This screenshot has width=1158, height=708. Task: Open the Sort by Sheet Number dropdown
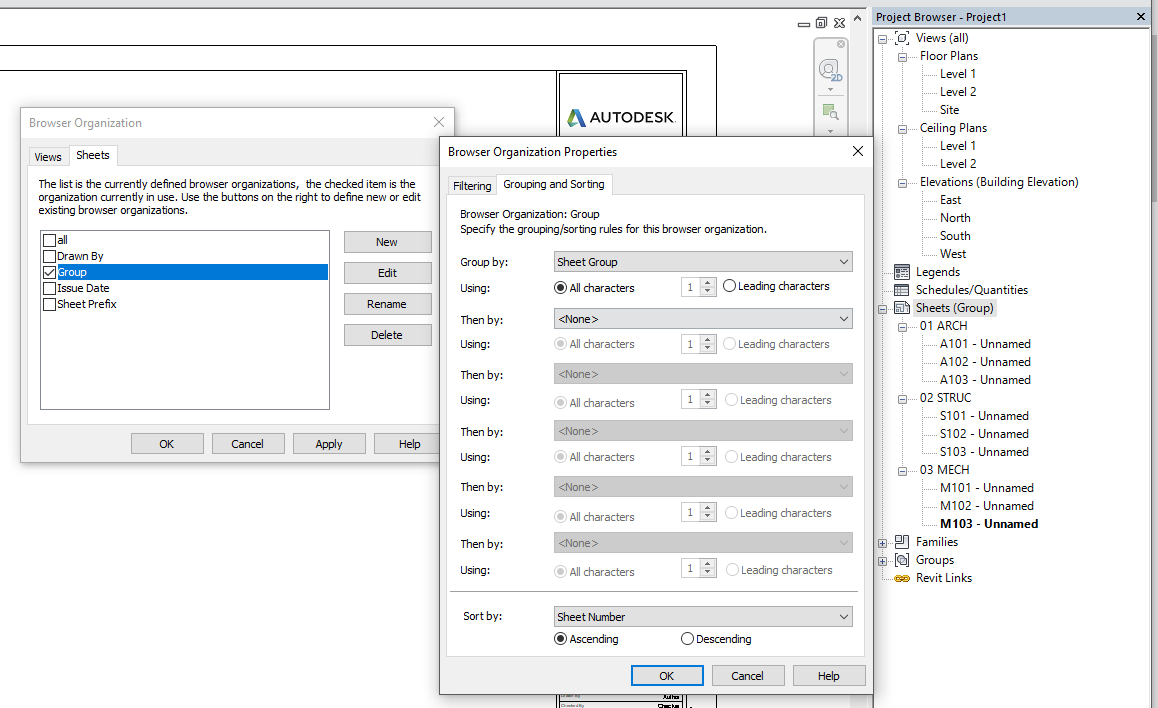point(703,616)
